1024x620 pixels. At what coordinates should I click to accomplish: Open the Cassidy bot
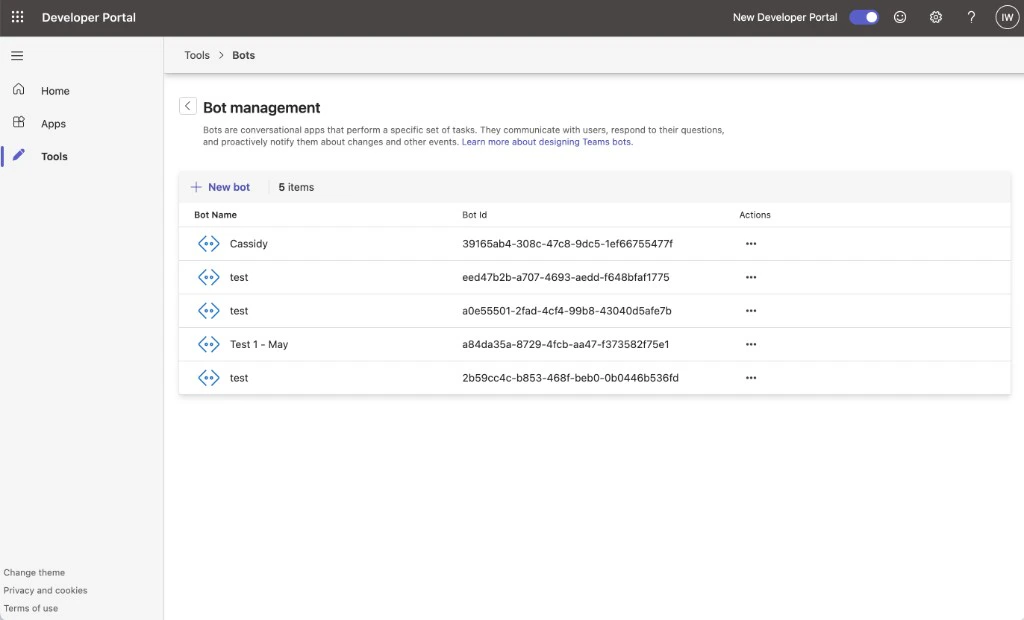(x=249, y=244)
